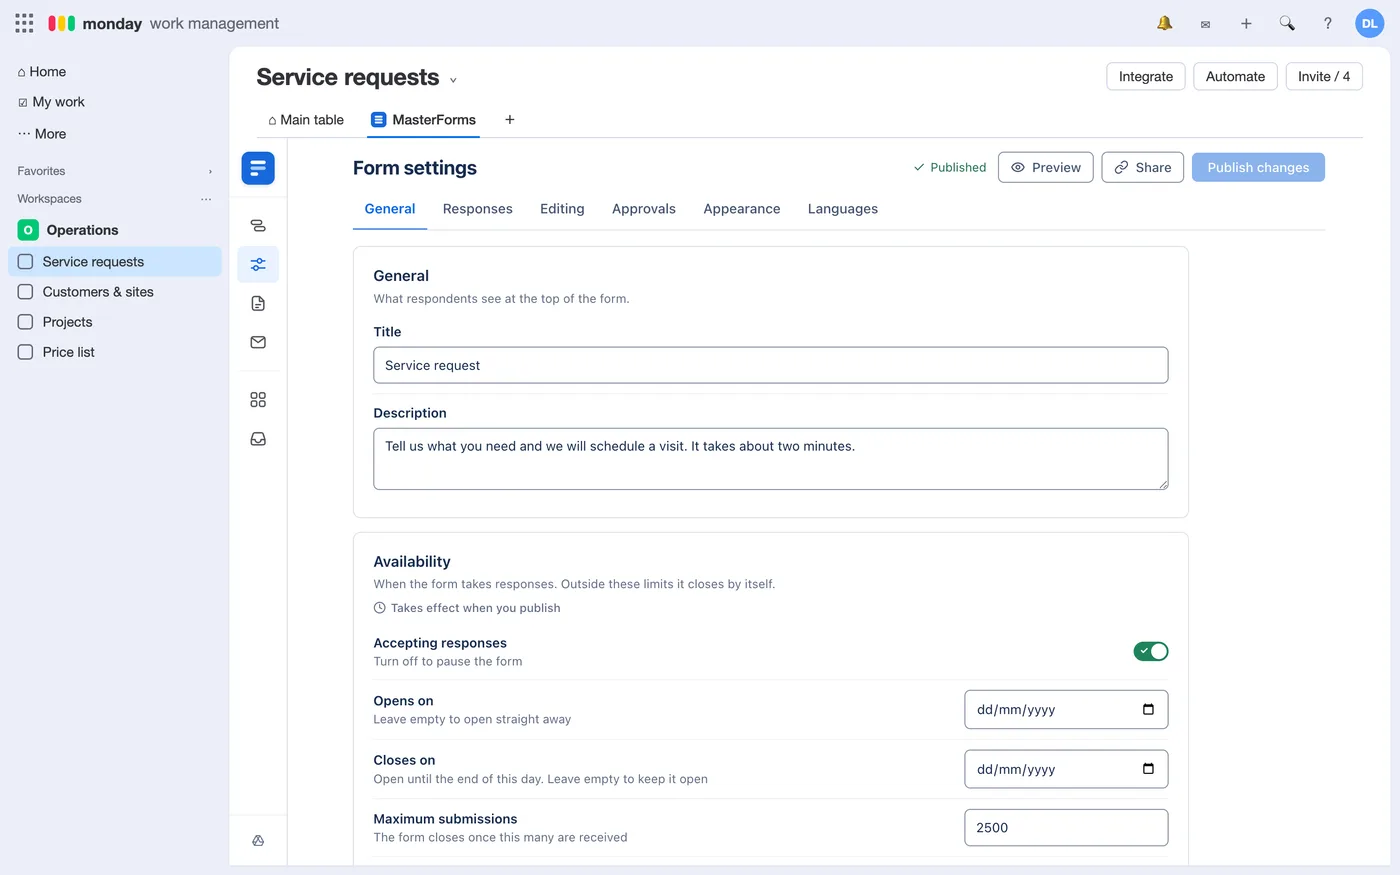Click the plus icon in top bar
The width and height of the screenshot is (1400, 875).
coord(1246,23)
